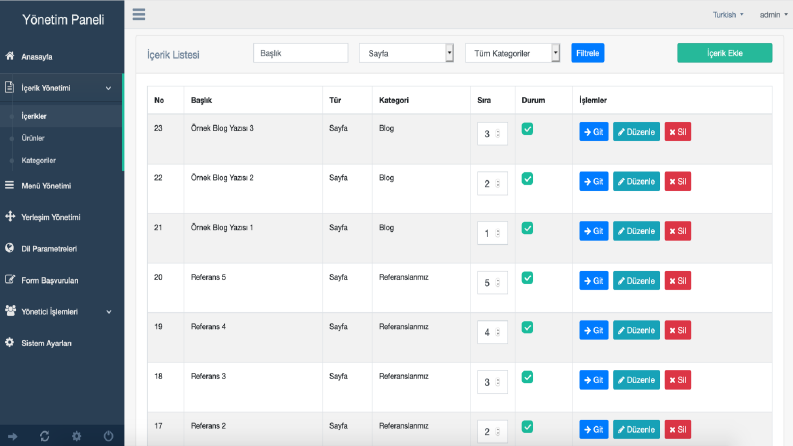Screen dimensions: 793x446
Task: Click the refresh icon in sidebar footer
Action: click(45, 436)
